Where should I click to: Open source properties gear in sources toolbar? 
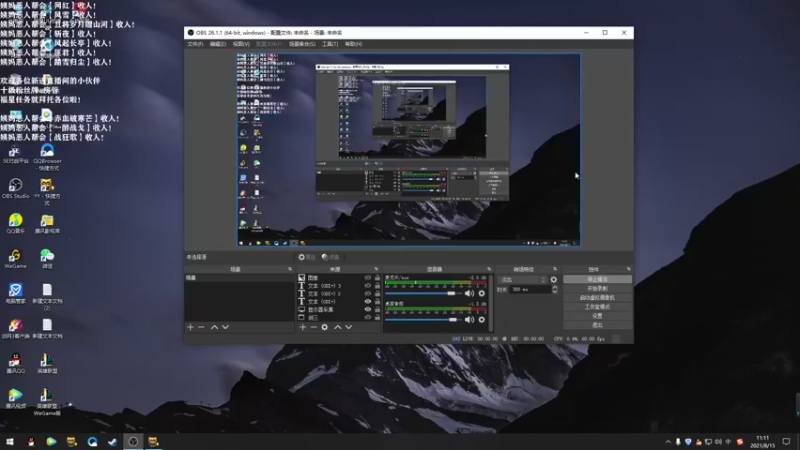coord(324,327)
